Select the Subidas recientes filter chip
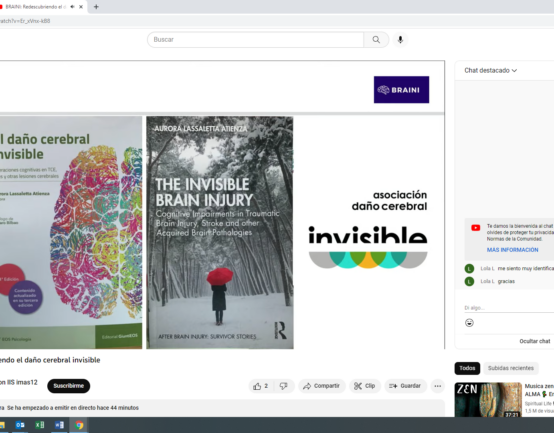Image resolution: width=554 pixels, height=433 pixels. 511,368
